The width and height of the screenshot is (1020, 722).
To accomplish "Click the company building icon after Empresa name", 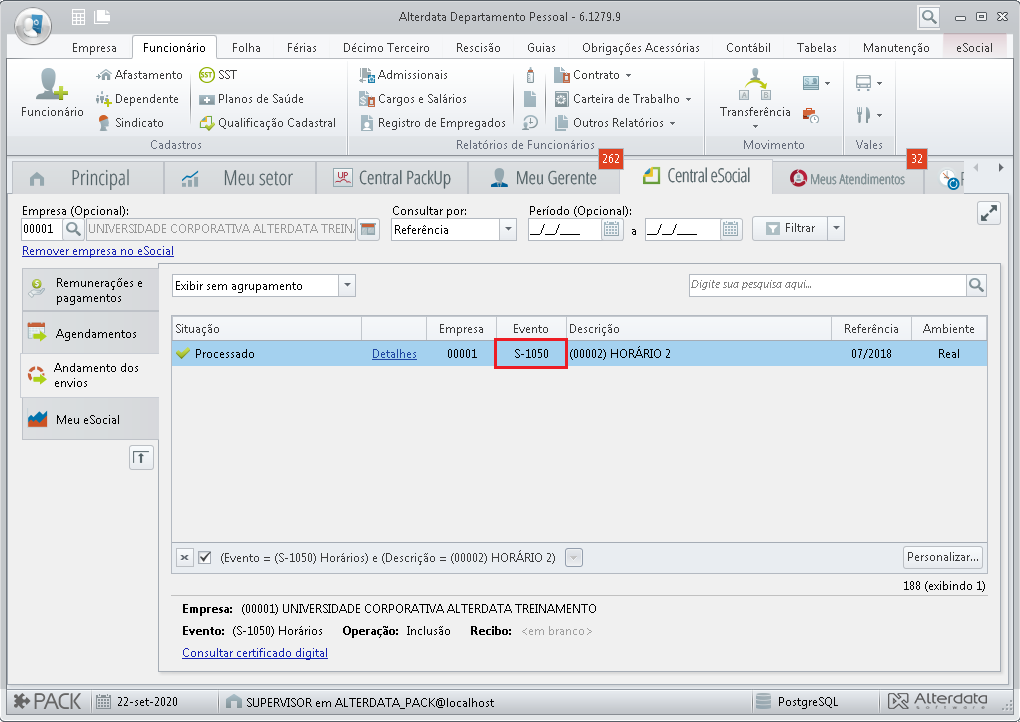I will point(368,229).
